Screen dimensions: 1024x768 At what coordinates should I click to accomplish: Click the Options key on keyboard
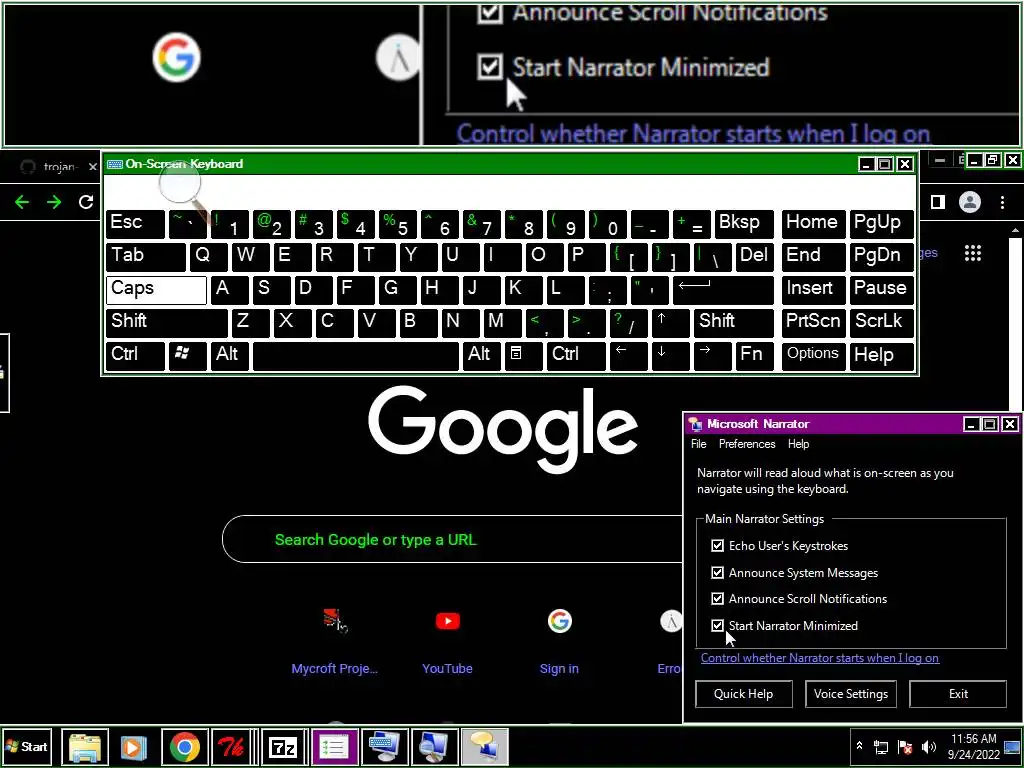pos(813,355)
